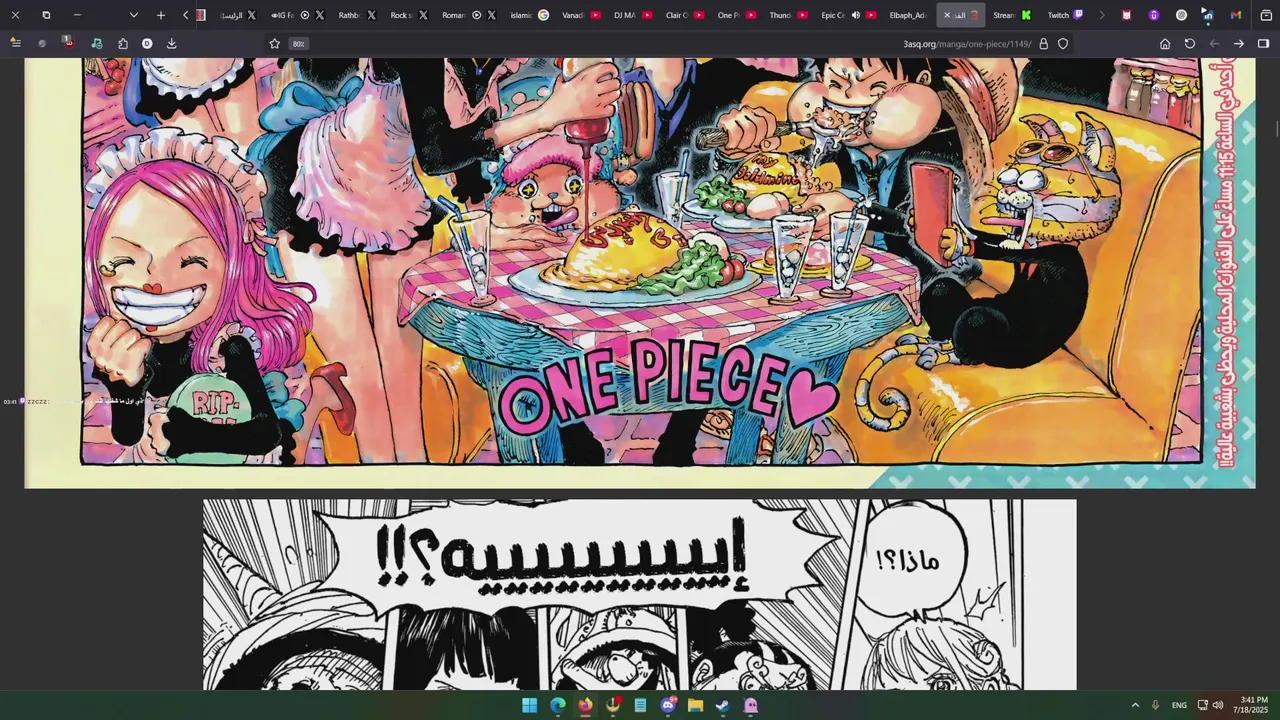The width and height of the screenshot is (1280, 720).
Task: Switch to the DJ MA YouTube tab
Action: [x=632, y=15]
